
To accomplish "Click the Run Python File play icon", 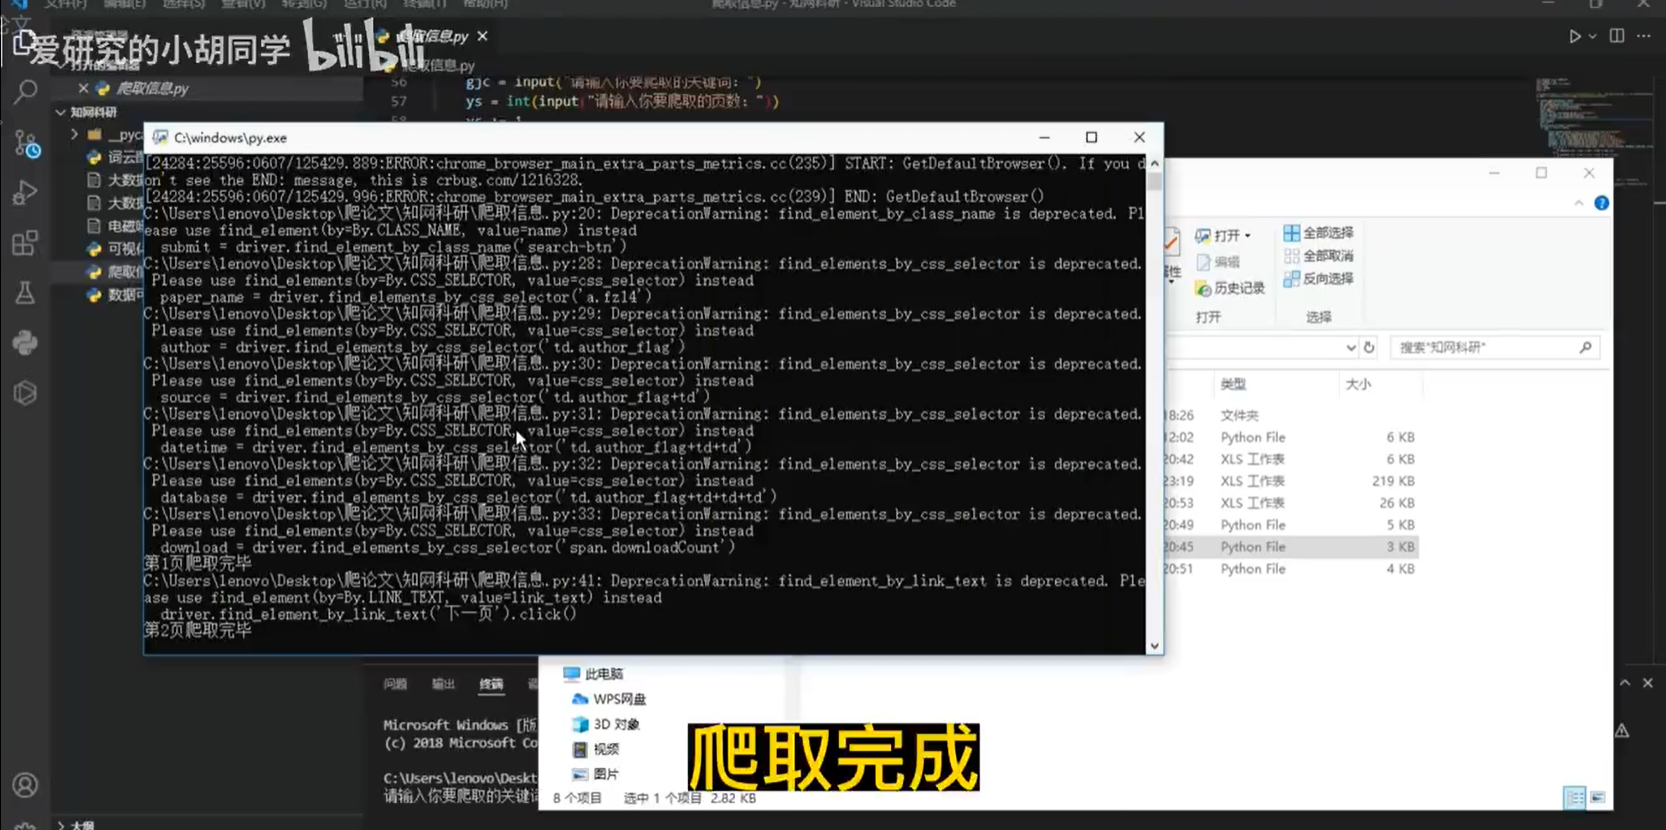I will point(1574,36).
